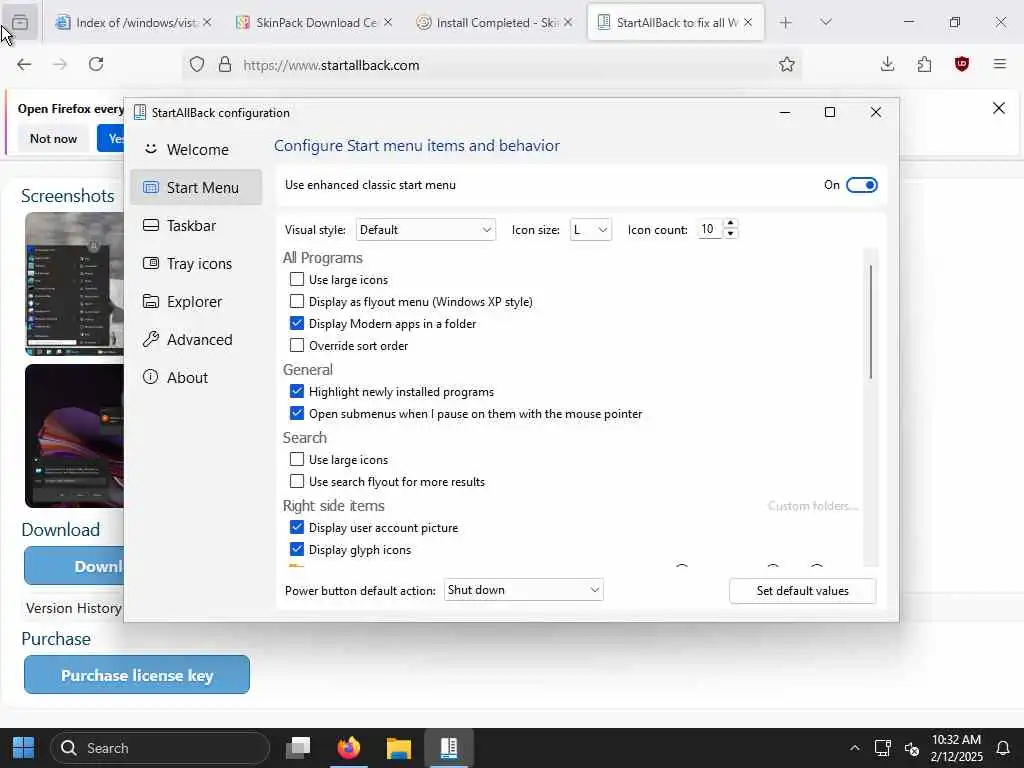This screenshot has height=768, width=1024.
Task: Show hidden tray icons chevron
Action: coord(854,748)
